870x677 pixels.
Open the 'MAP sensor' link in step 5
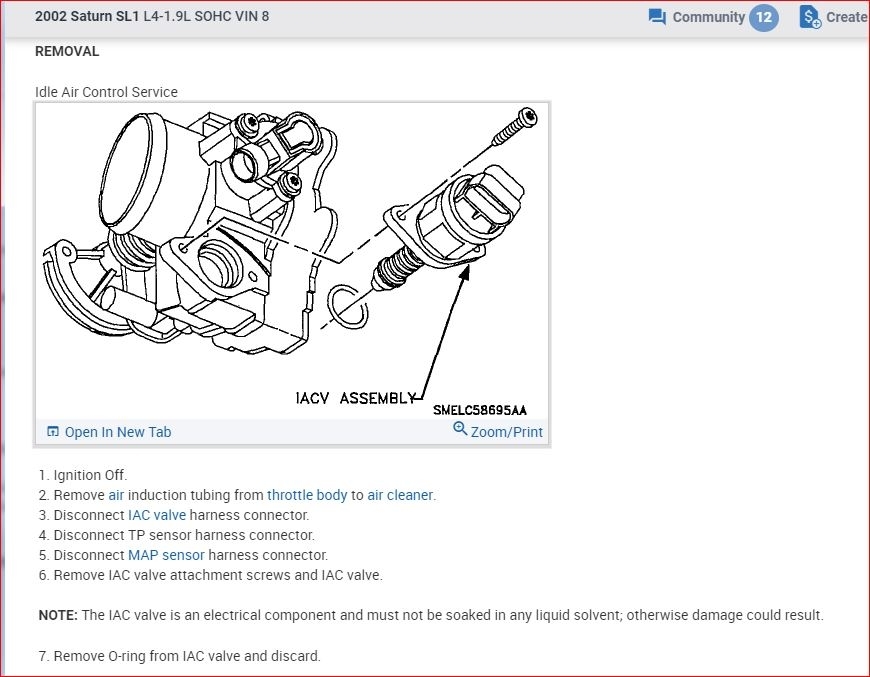point(166,555)
